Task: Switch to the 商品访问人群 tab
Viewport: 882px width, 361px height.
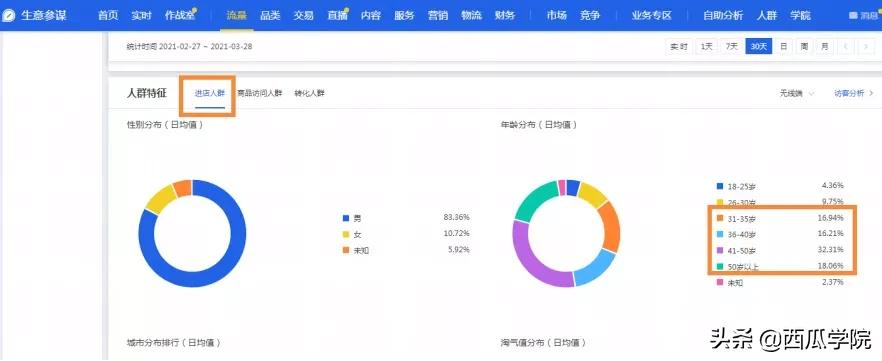Action: pos(259,93)
